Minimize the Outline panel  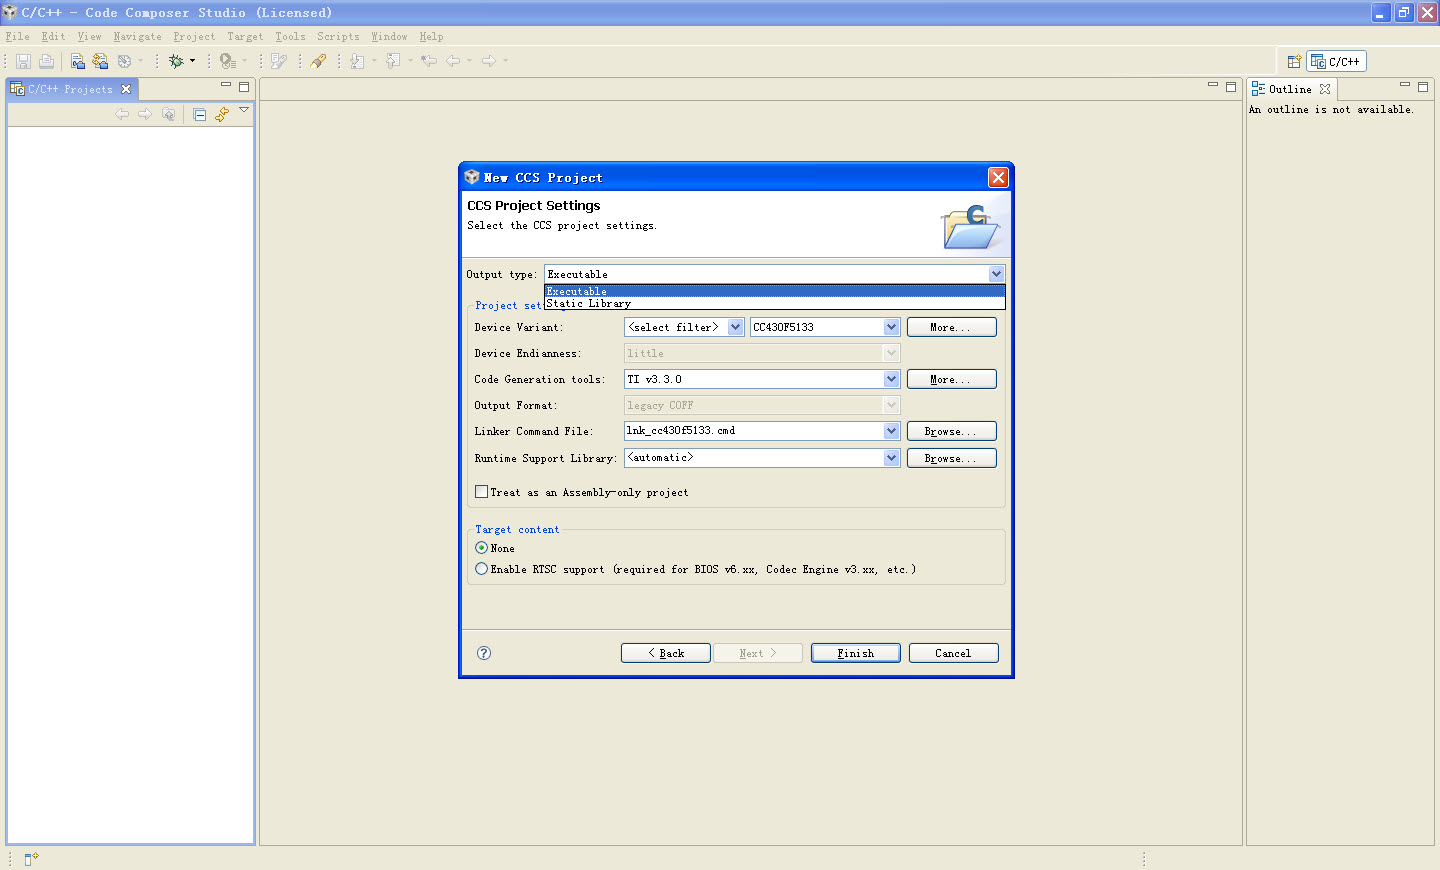point(1405,86)
